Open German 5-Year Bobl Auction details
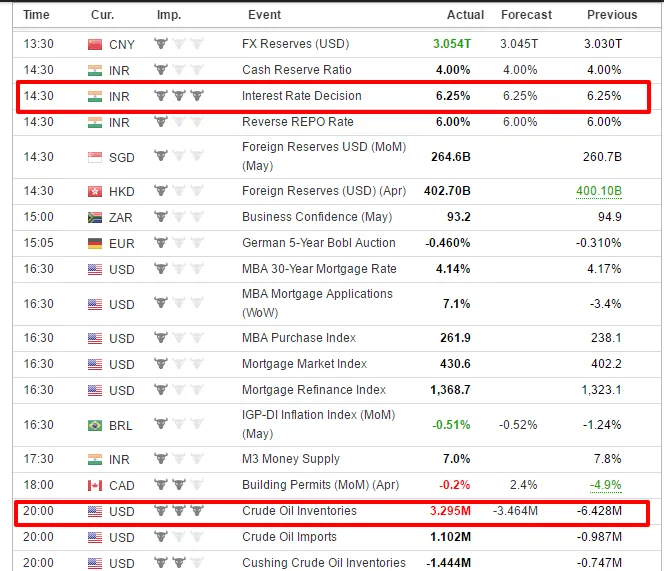Screen dimensions: 664x571 [318, 242]
